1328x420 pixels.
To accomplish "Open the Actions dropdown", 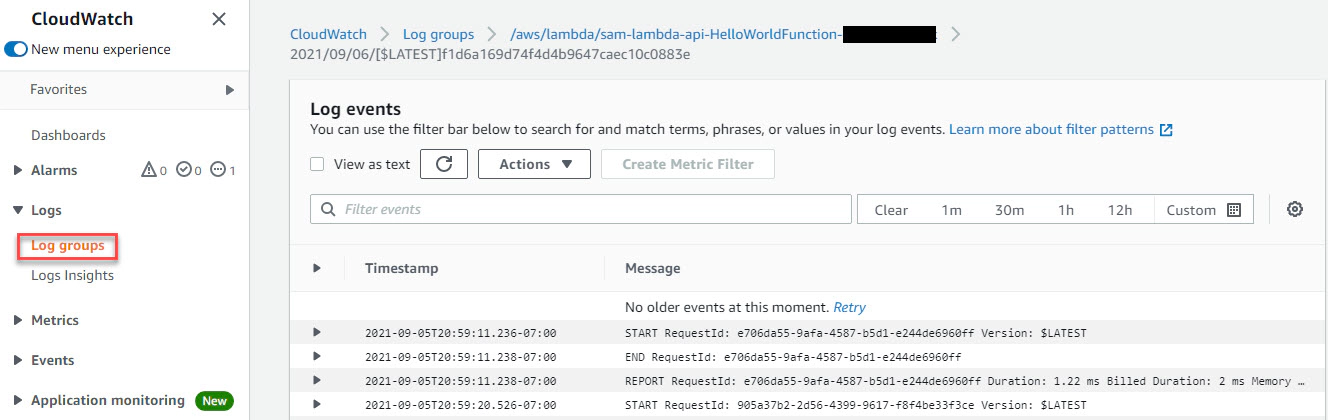I will [534, 164].
